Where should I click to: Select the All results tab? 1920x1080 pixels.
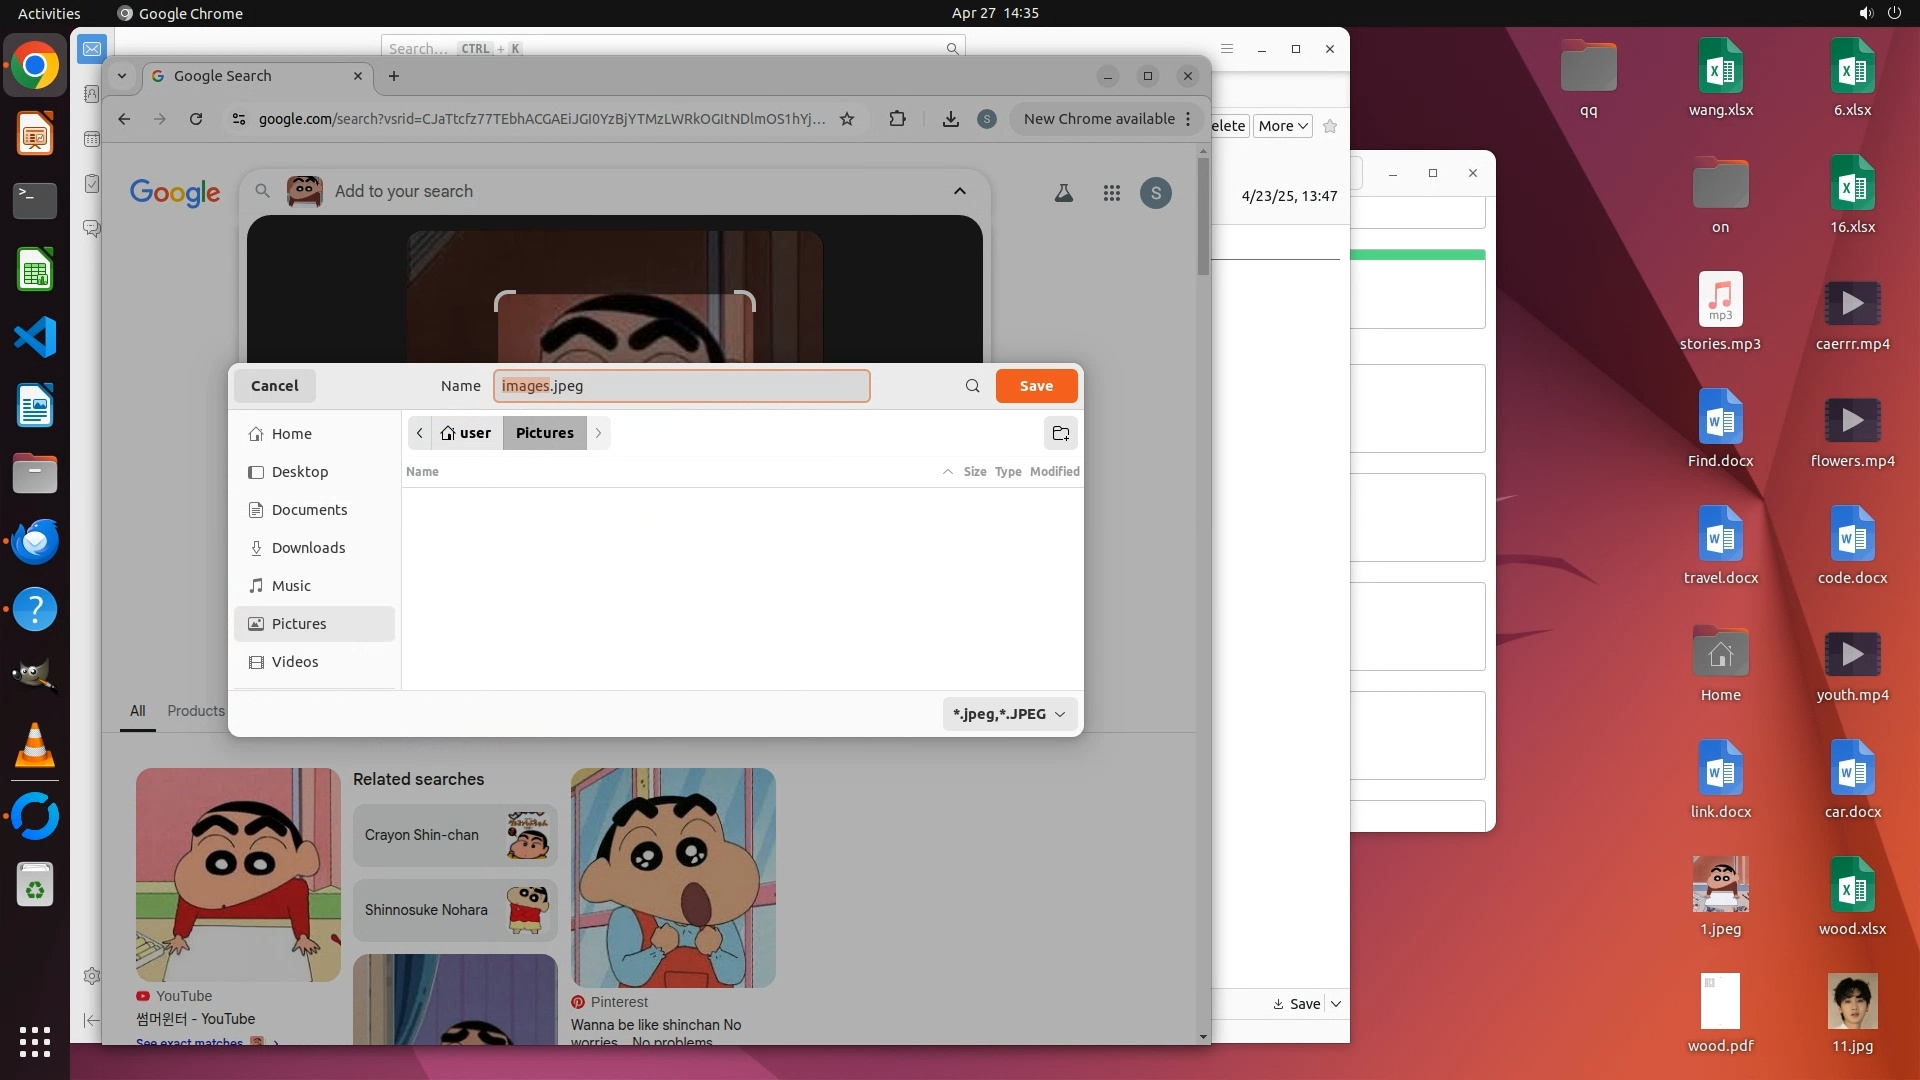(137, 711)
